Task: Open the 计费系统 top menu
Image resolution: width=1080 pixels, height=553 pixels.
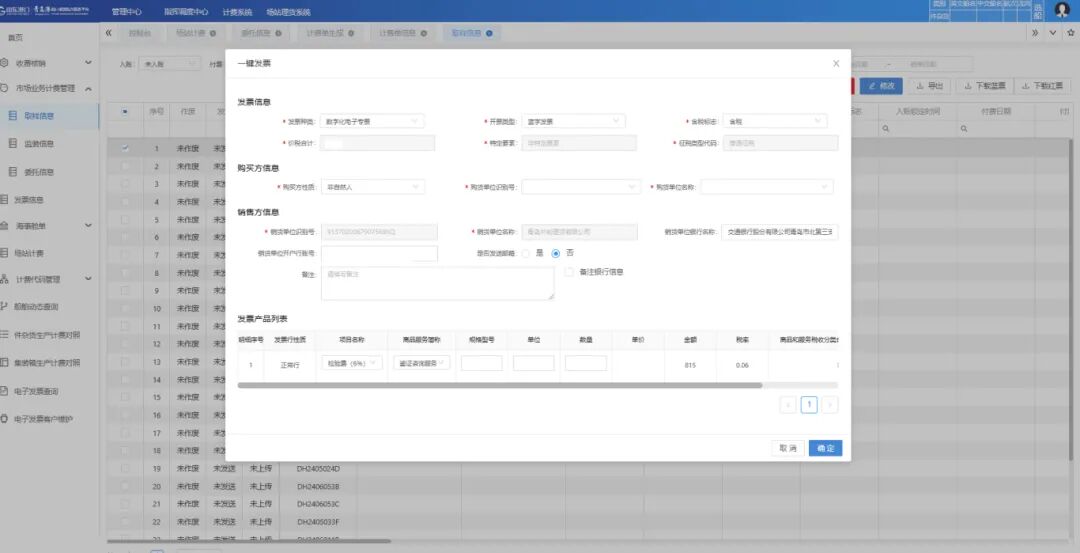Action: pyautogui.click(x=237, y=12)
